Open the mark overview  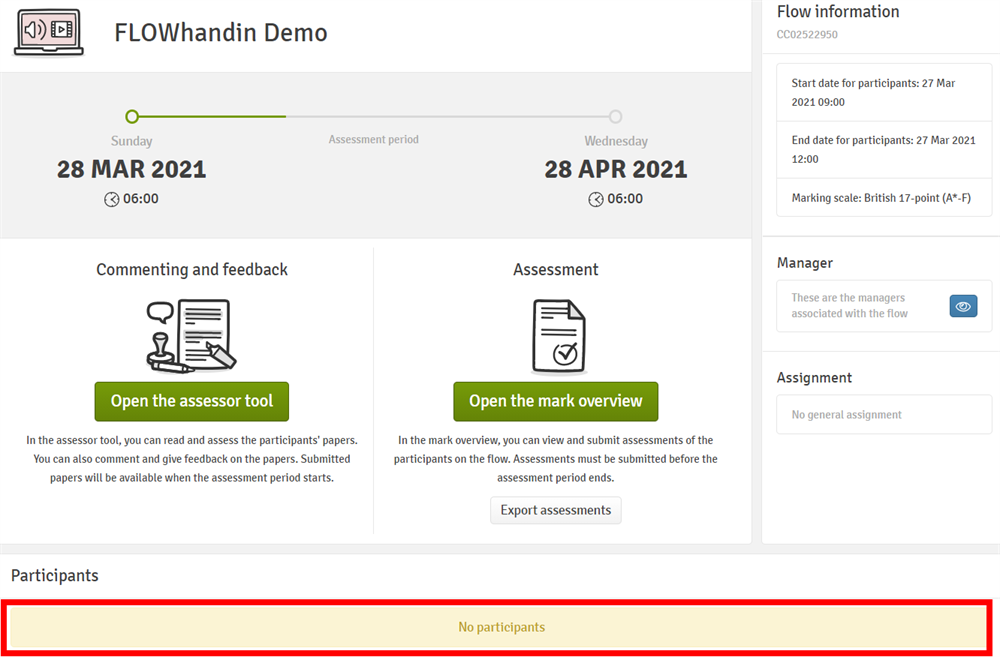pos(555,401)
